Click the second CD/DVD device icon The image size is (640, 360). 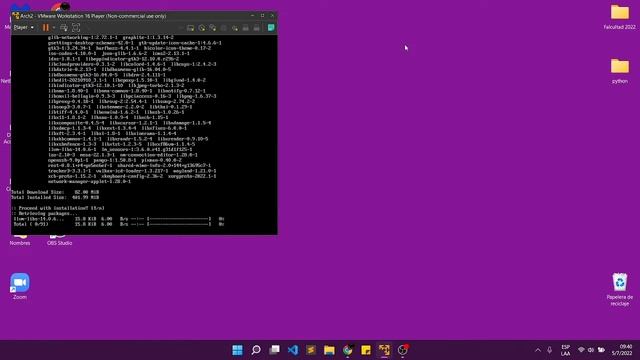pos(213,28)
